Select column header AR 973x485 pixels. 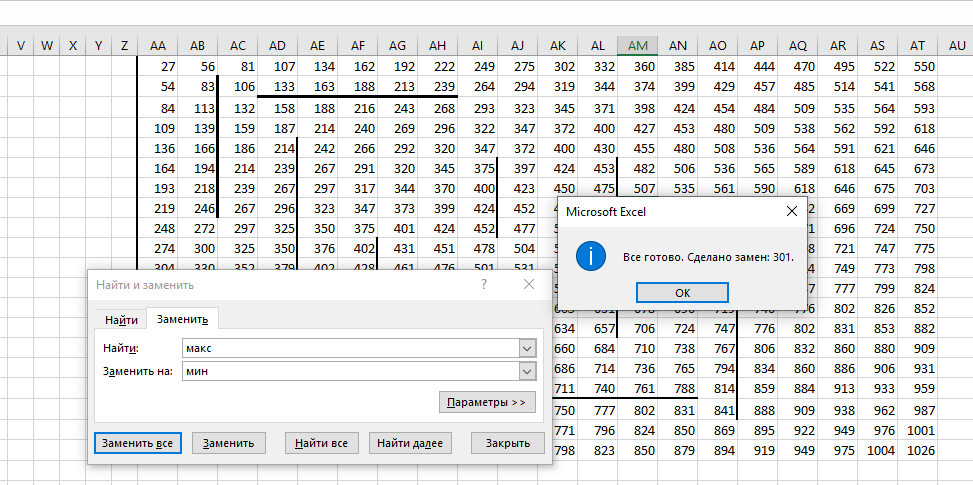[x=837, y=46]
